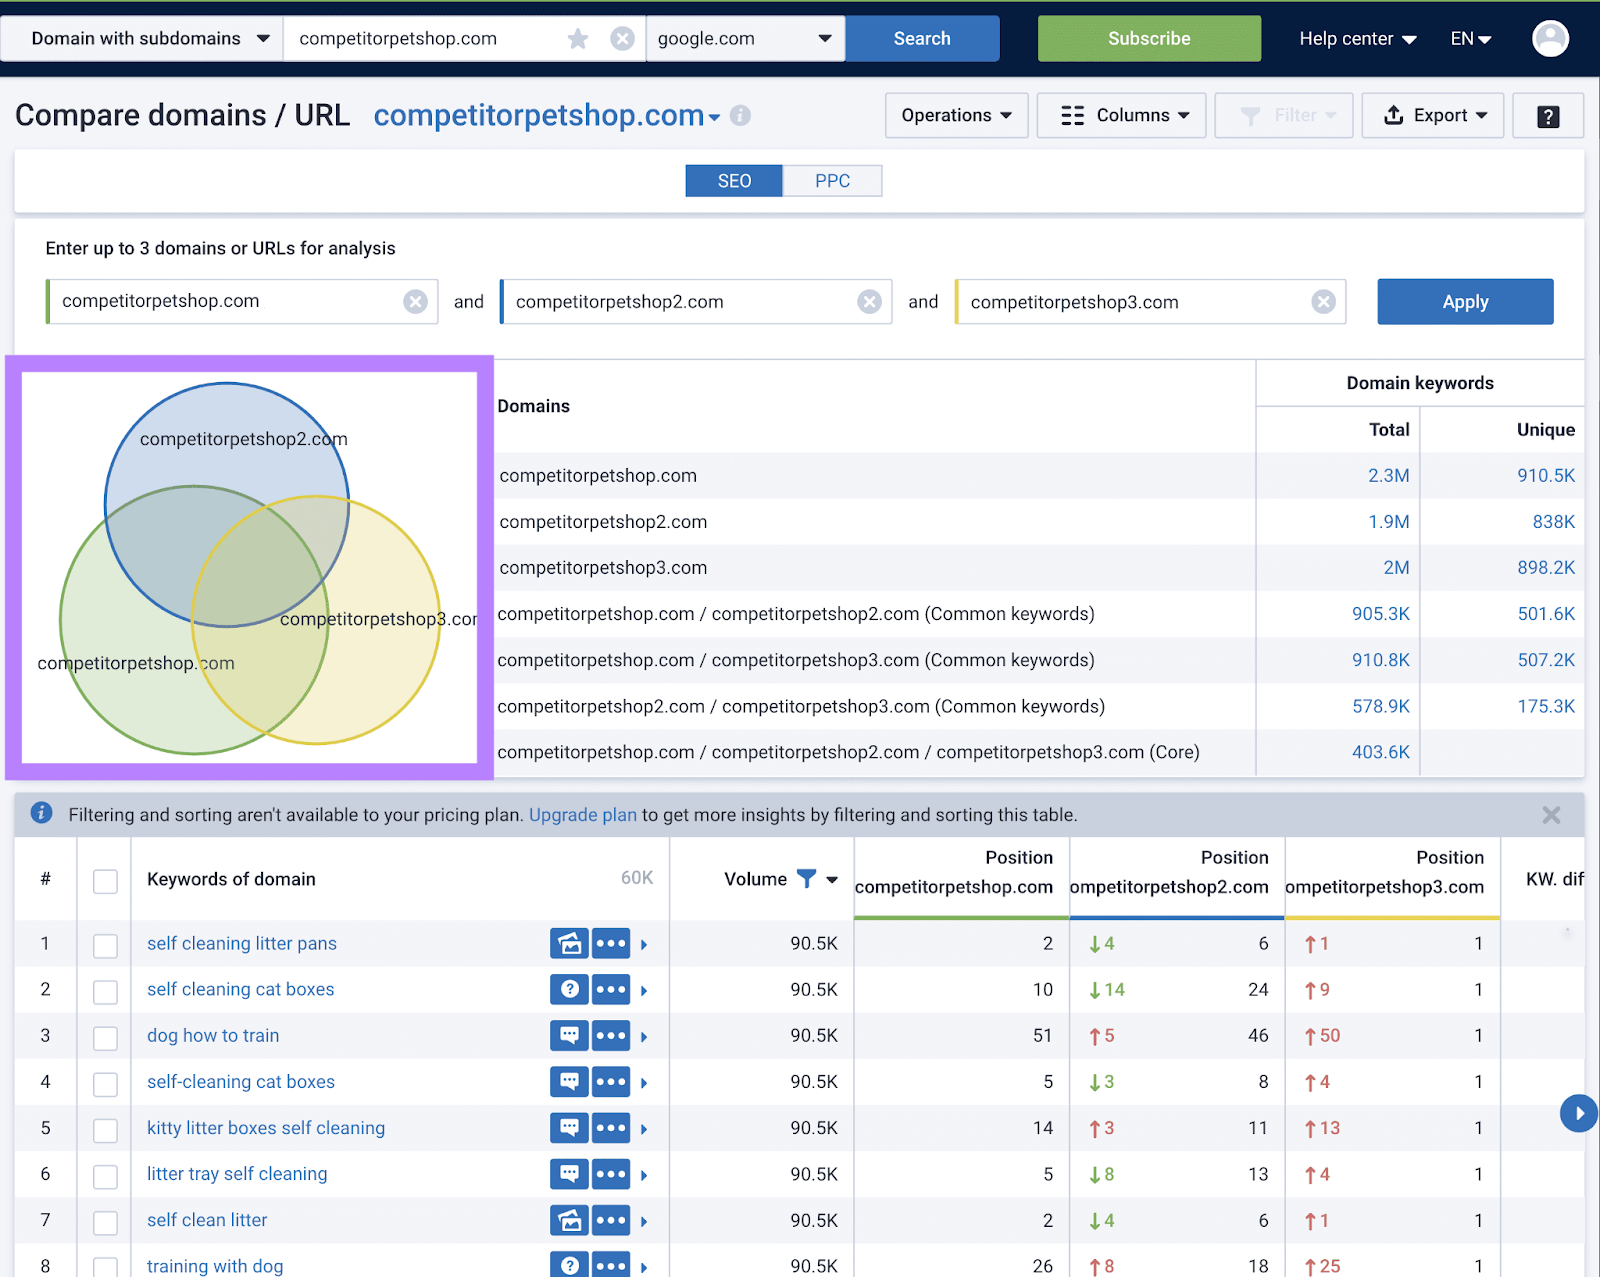Screen dimensions: 1600x1277
Task: Open the user profile avatar
Action: pyautogui.click(x=1549, y=38)
